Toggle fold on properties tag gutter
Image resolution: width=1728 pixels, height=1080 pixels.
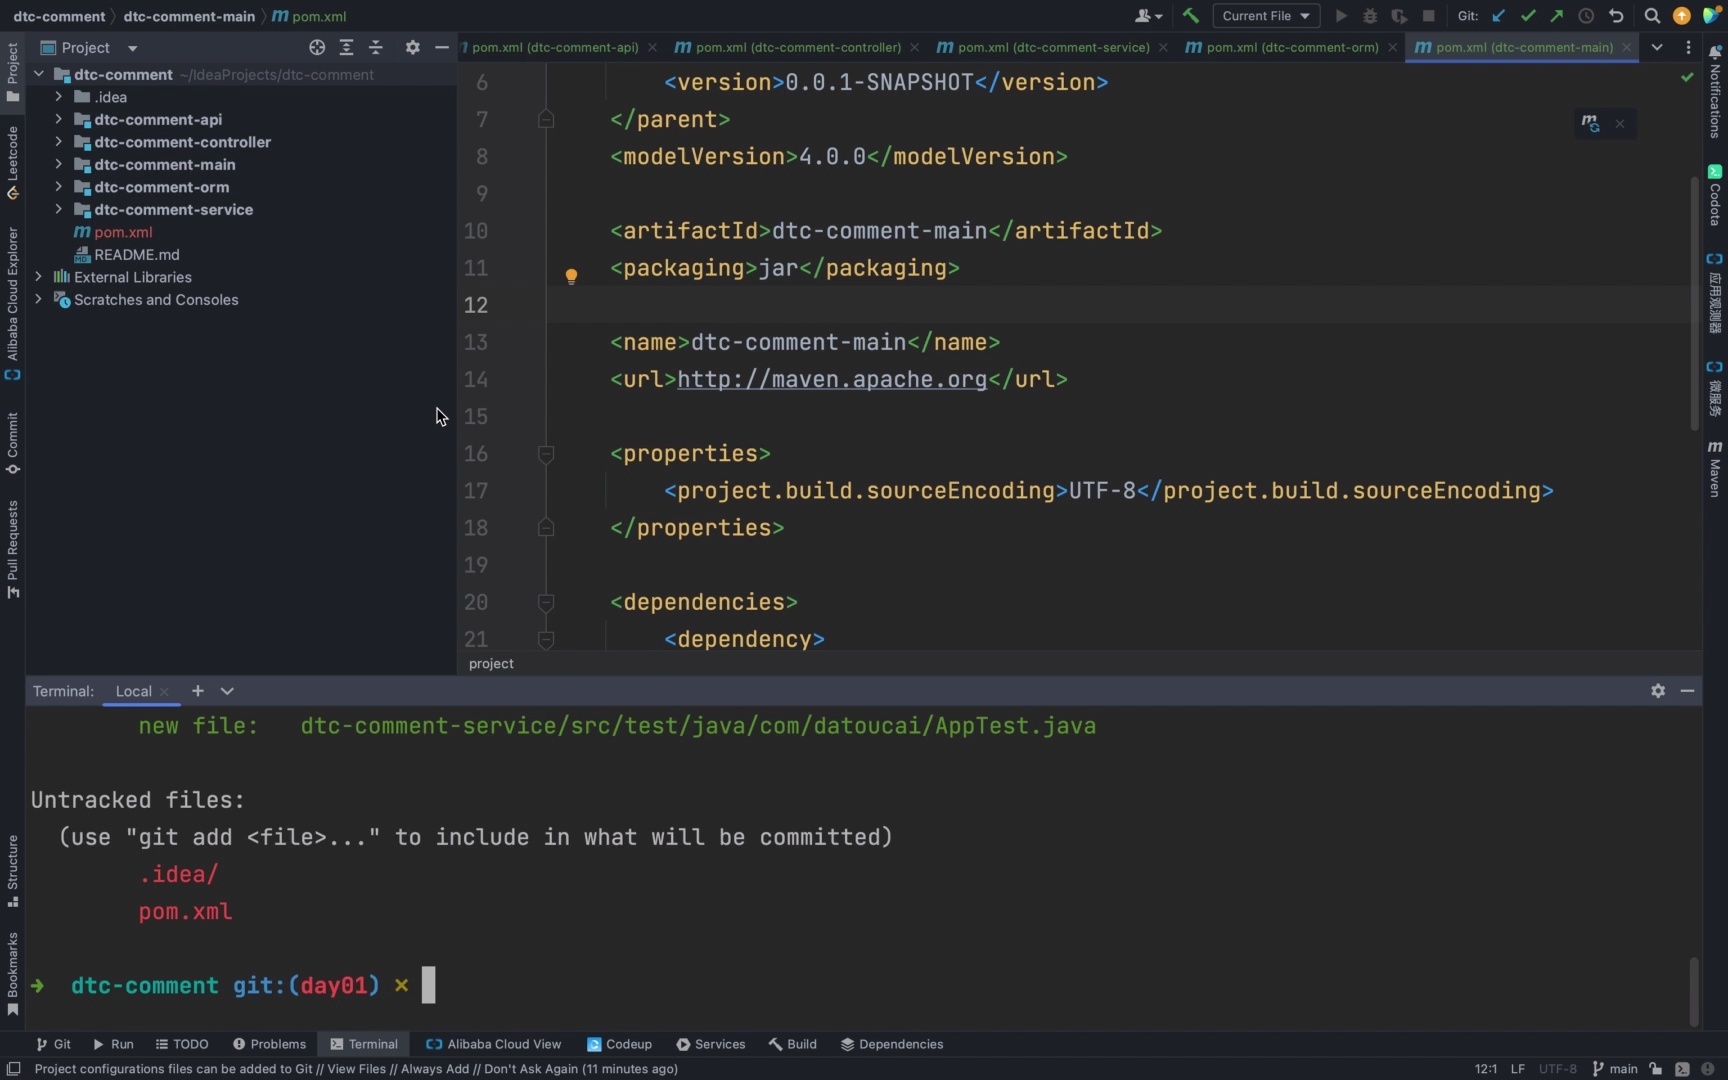546,454
